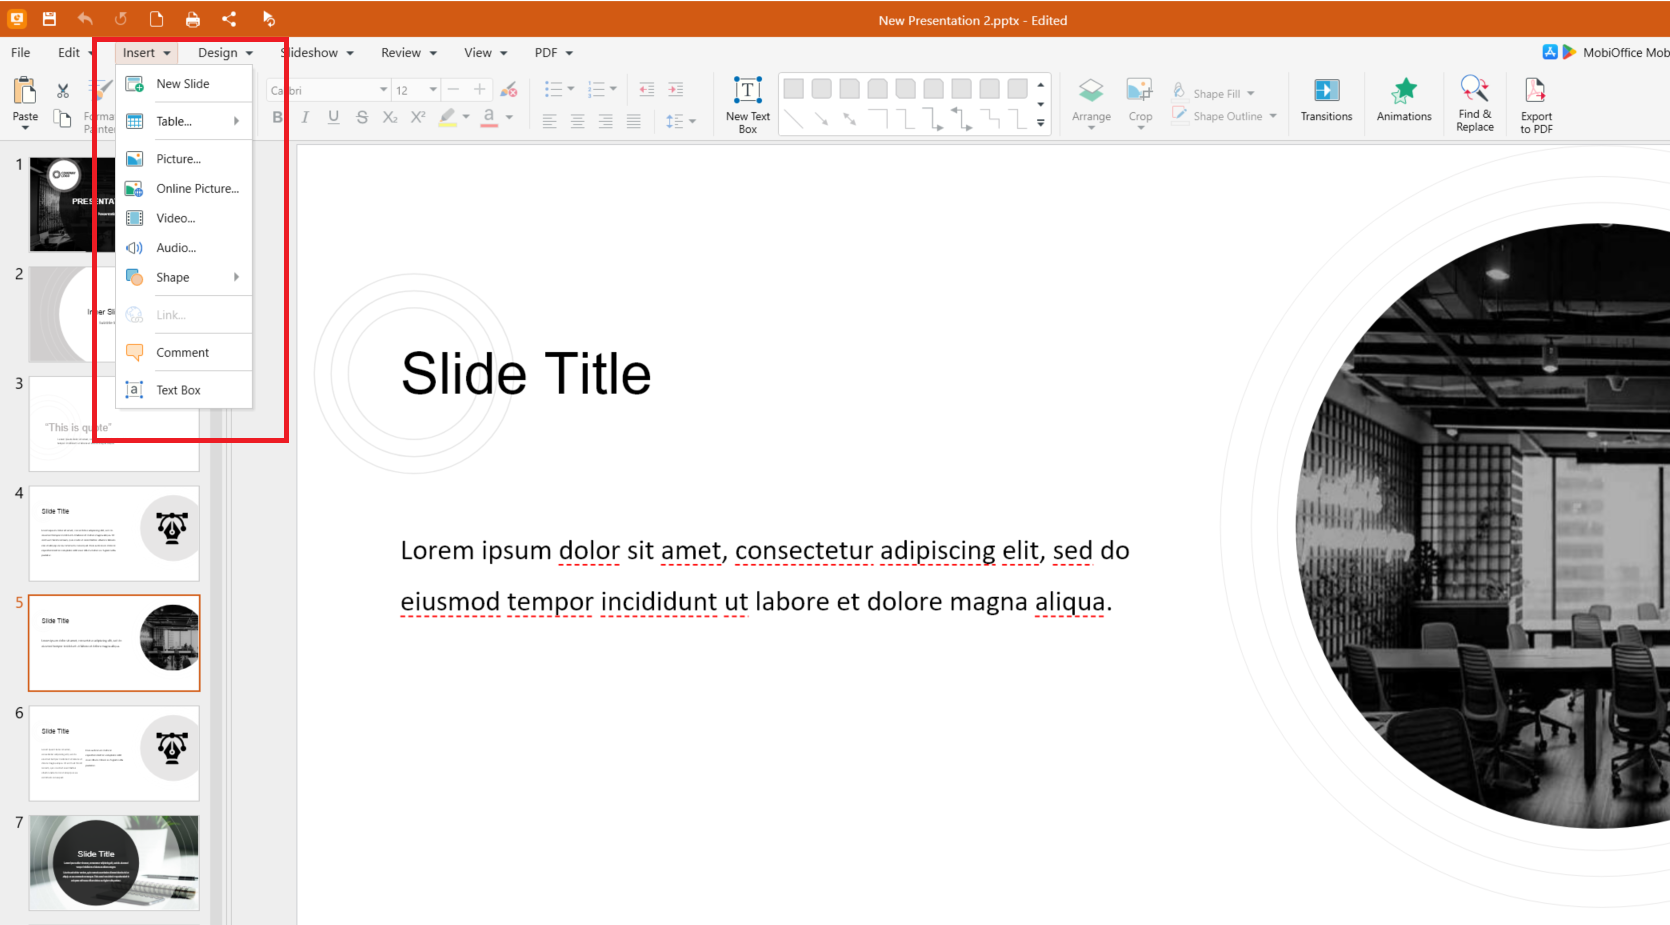Click the Print icon

point(192,19)
